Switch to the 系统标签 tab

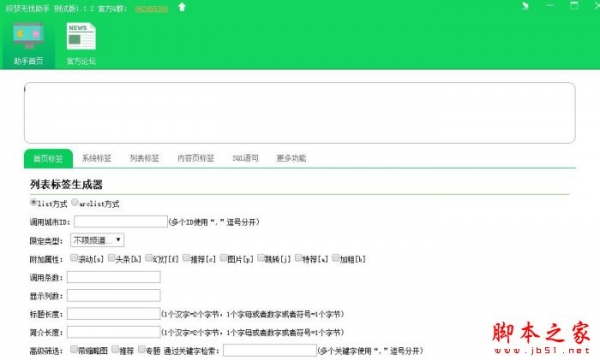[96, 158]
